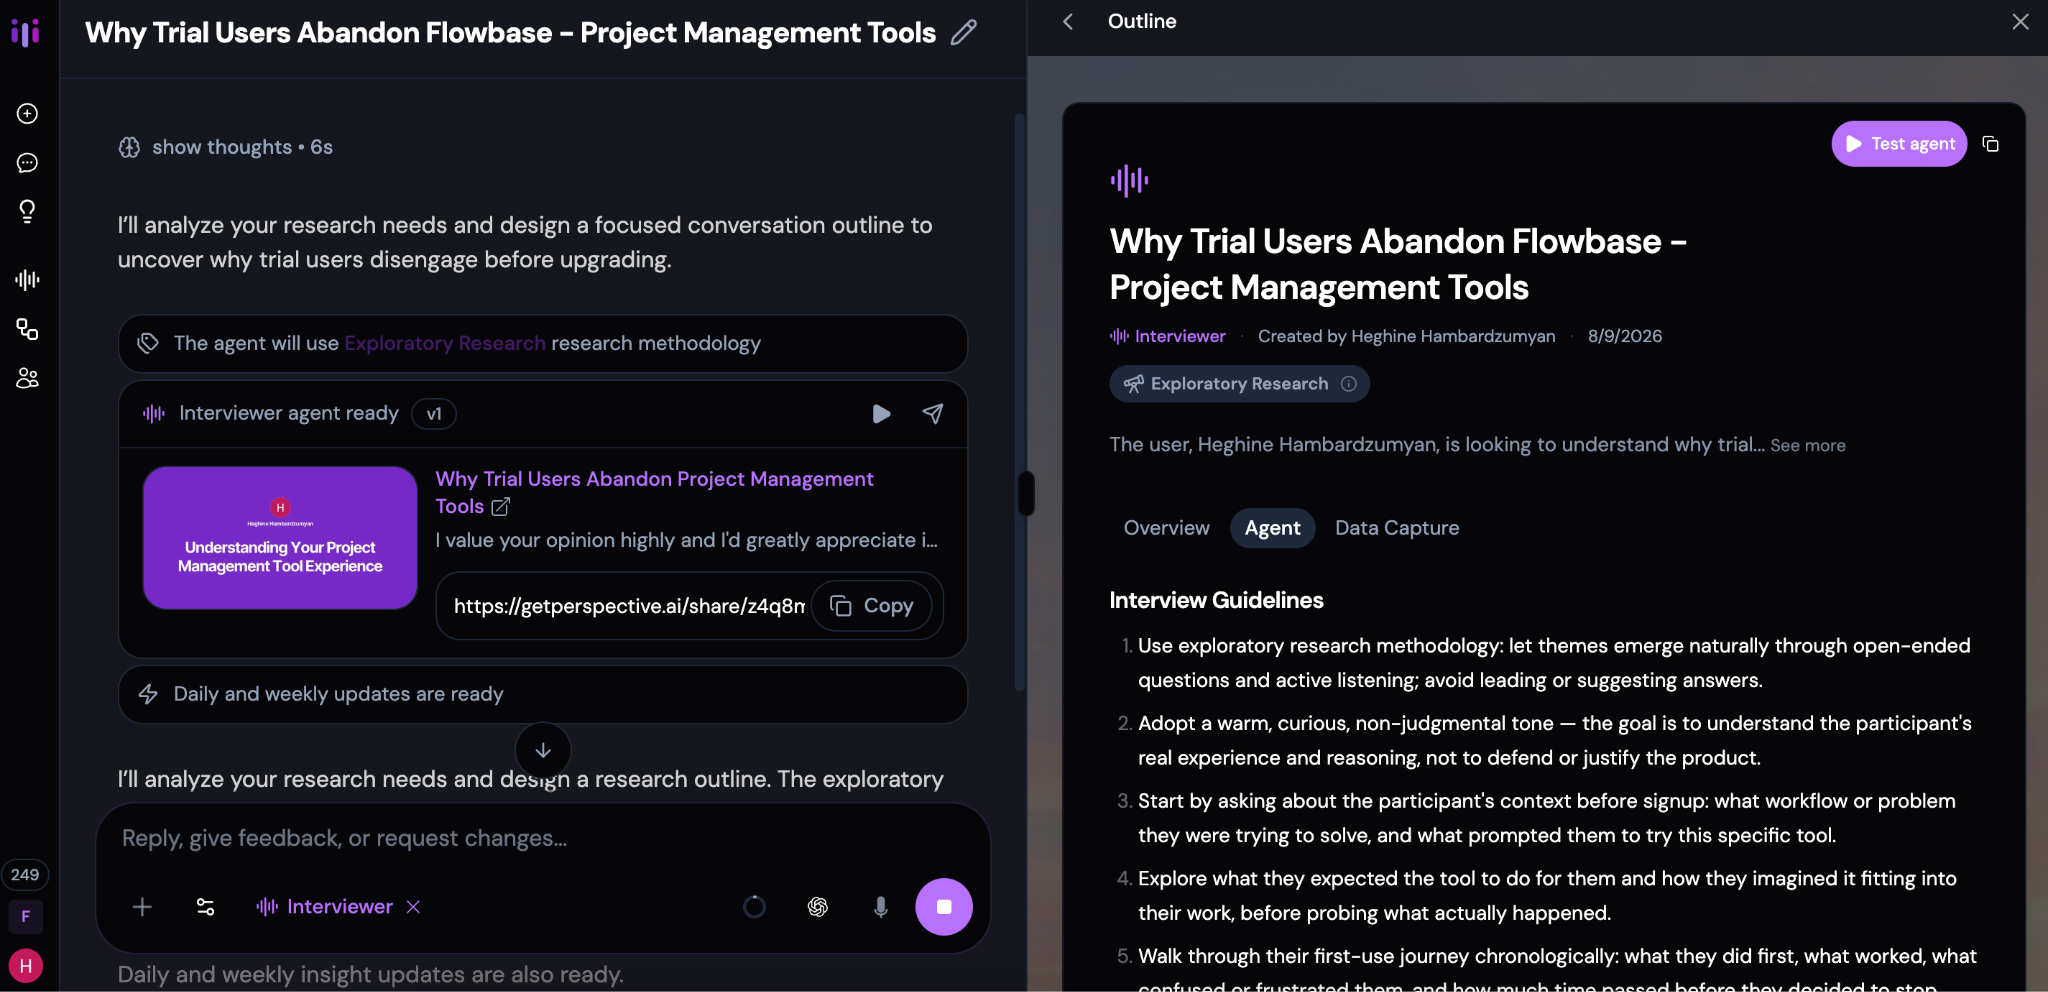
Task: Go back with Outline chevron arrow
Action: pos(1068,22)
